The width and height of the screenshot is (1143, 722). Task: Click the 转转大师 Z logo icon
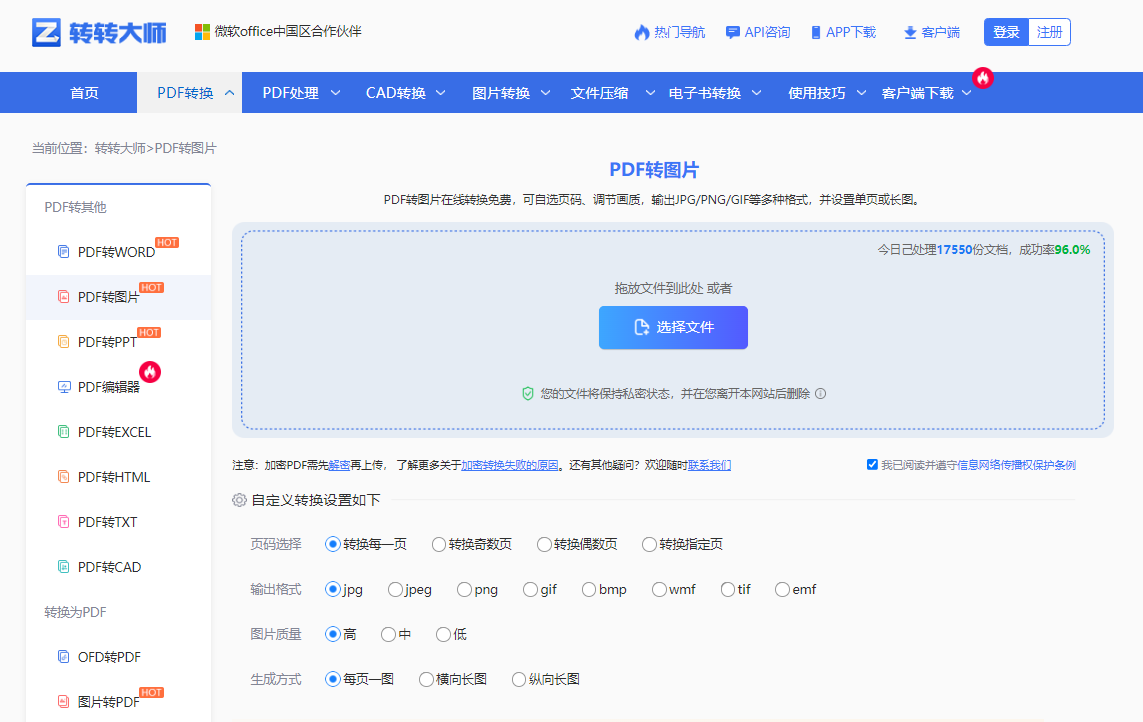46,32
